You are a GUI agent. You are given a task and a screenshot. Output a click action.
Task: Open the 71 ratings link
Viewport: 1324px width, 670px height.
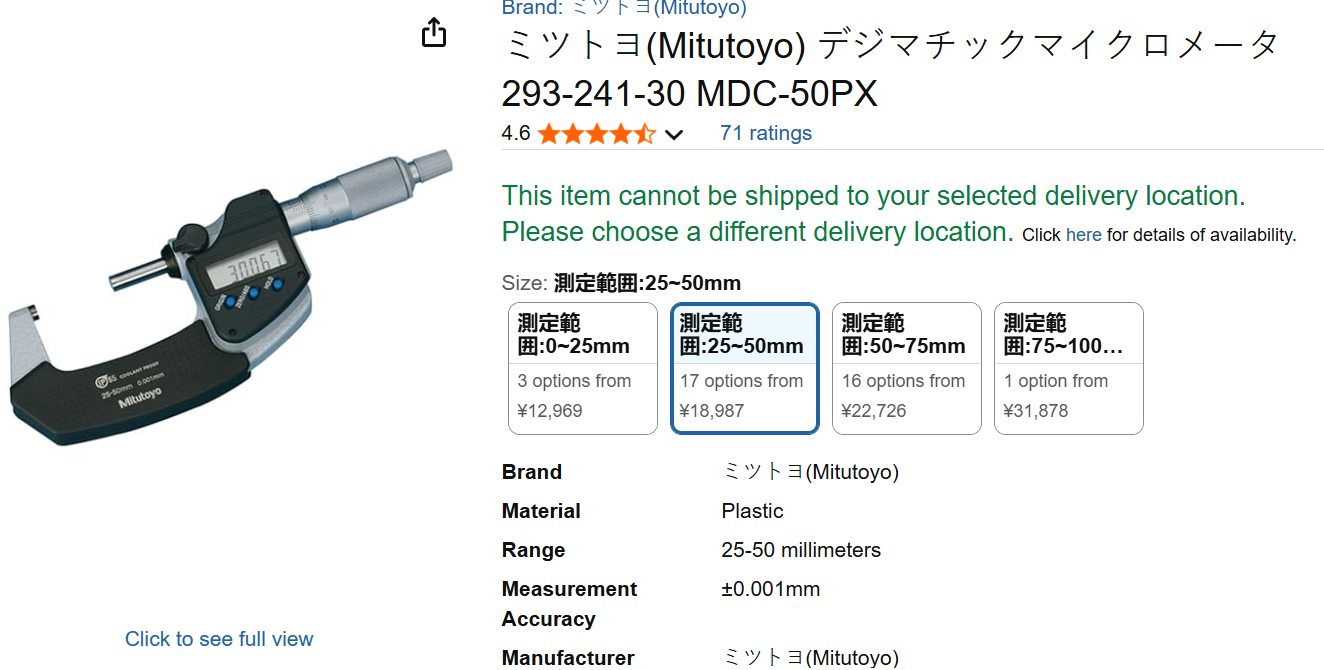point(765,133)
